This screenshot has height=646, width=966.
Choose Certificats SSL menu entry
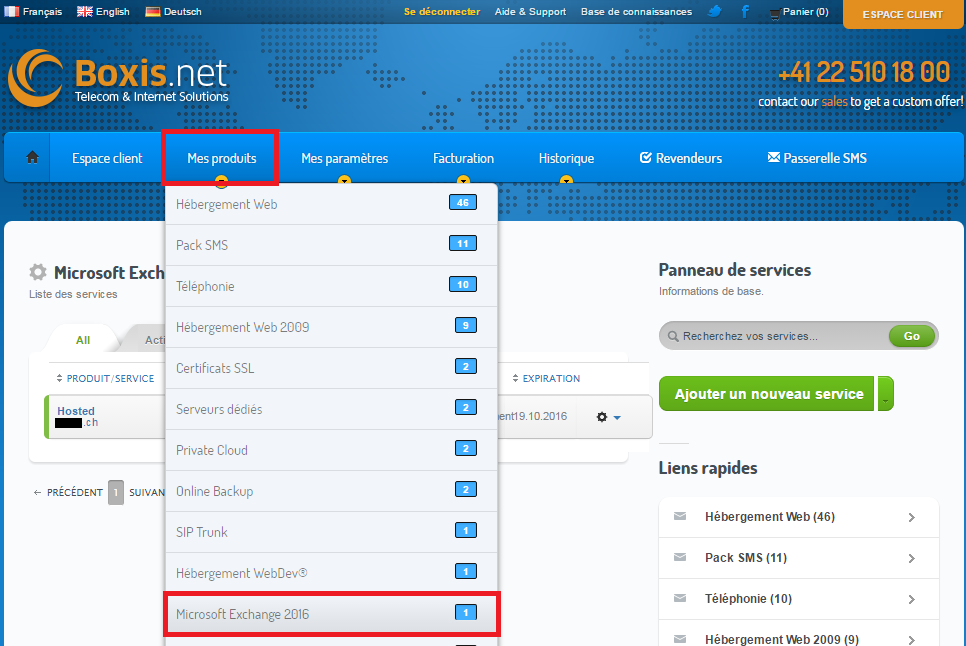331,368
